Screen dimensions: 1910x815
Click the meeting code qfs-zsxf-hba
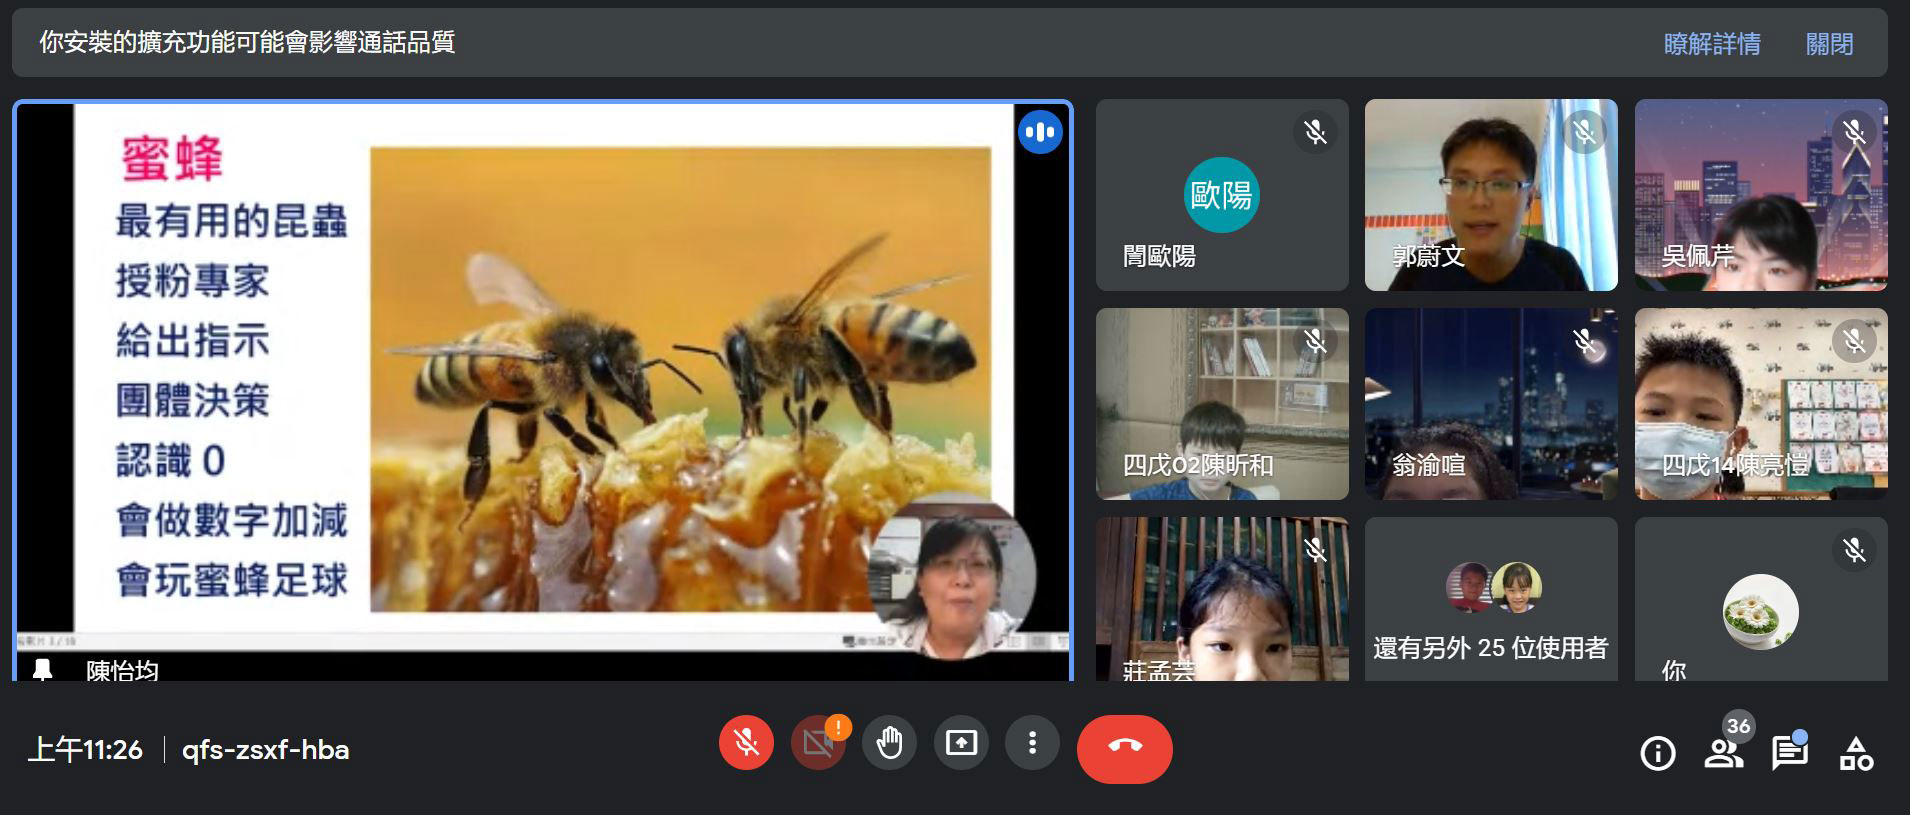(265, 750)
